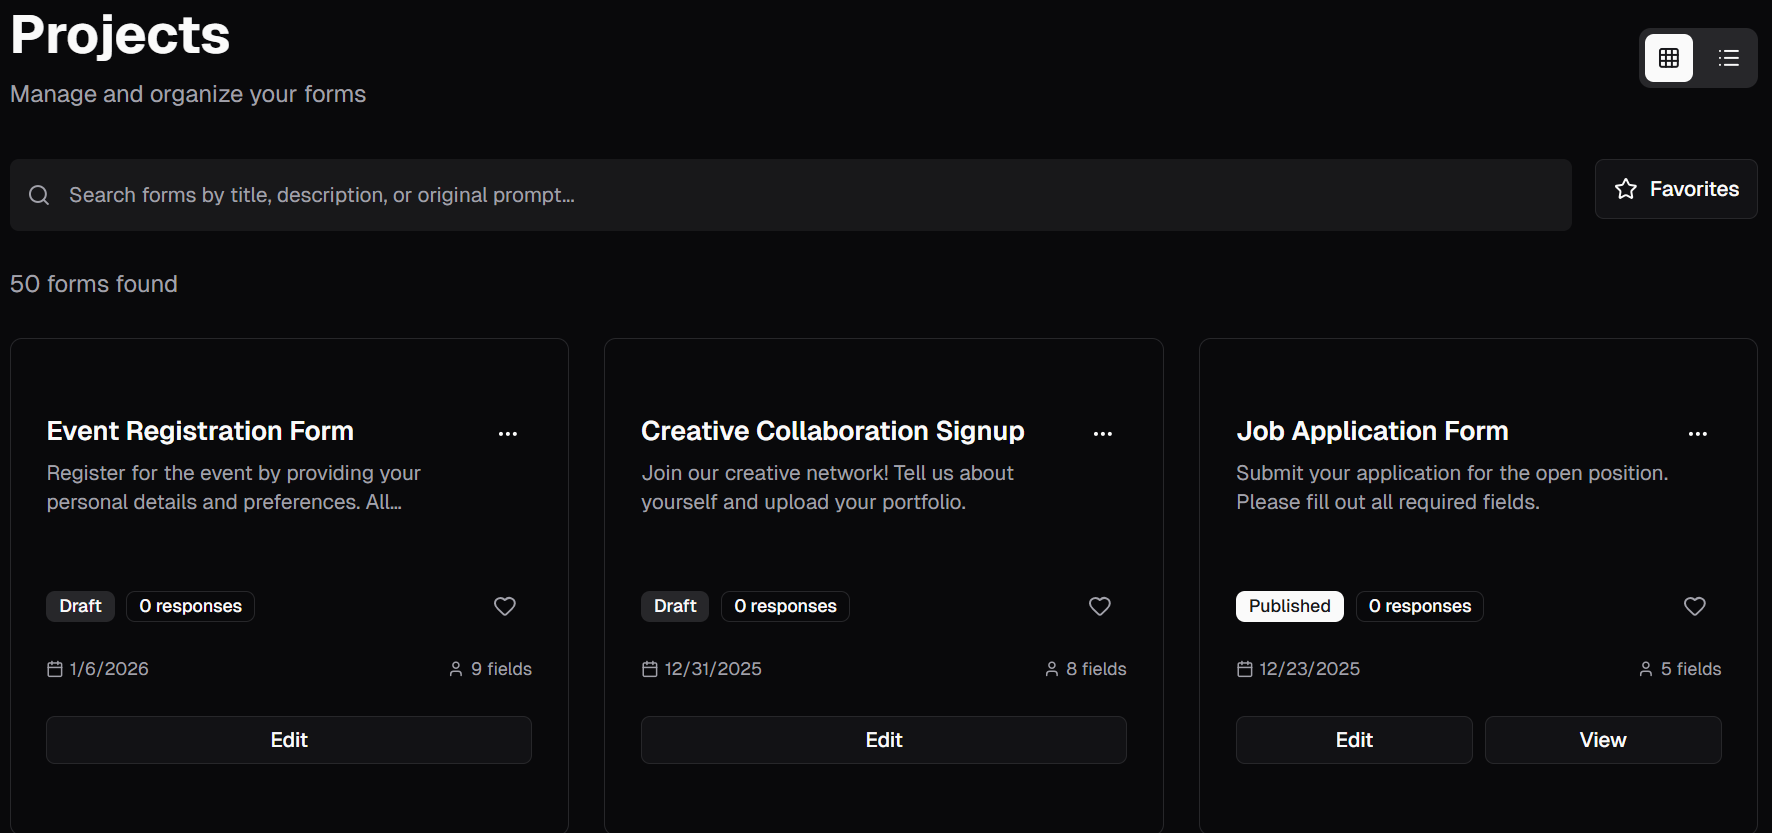View the Job Application Form
This screenshot has height=833, width=1772.
[x=1603, y=740]
